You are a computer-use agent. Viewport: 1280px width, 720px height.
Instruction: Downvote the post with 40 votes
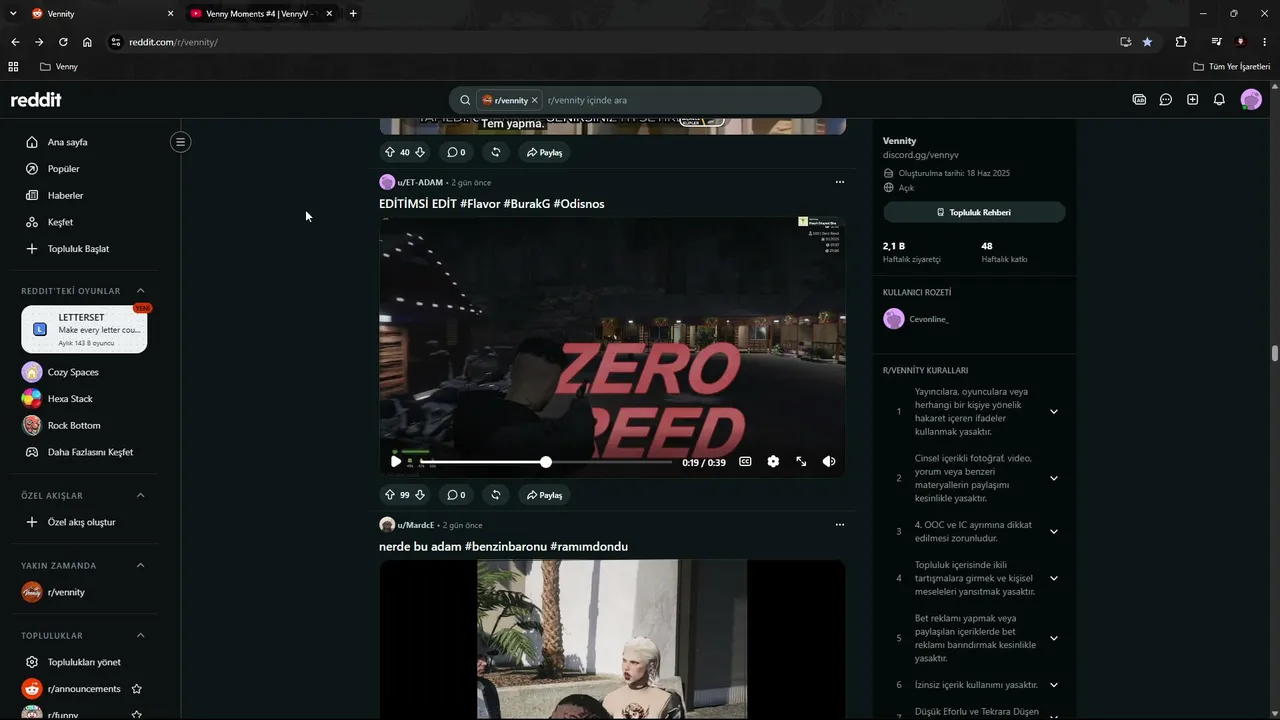(x=420, y=152)
